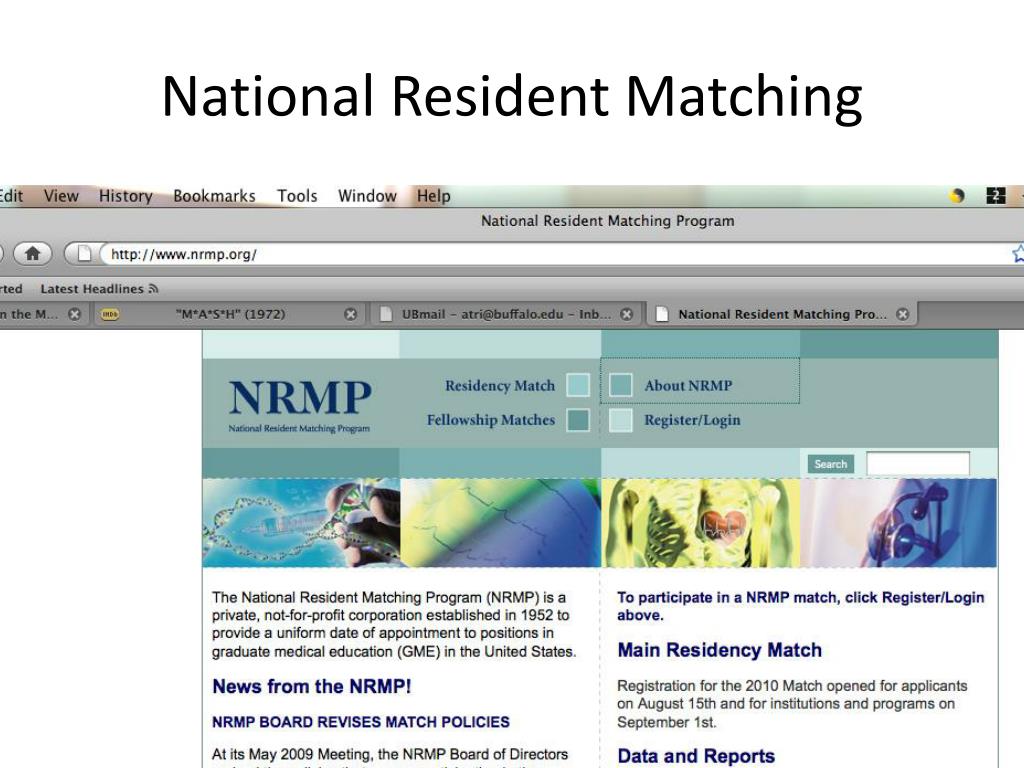Viewport: 1024px width, 768px height.
Task: Click the site search text field
Action: (918, 464)
